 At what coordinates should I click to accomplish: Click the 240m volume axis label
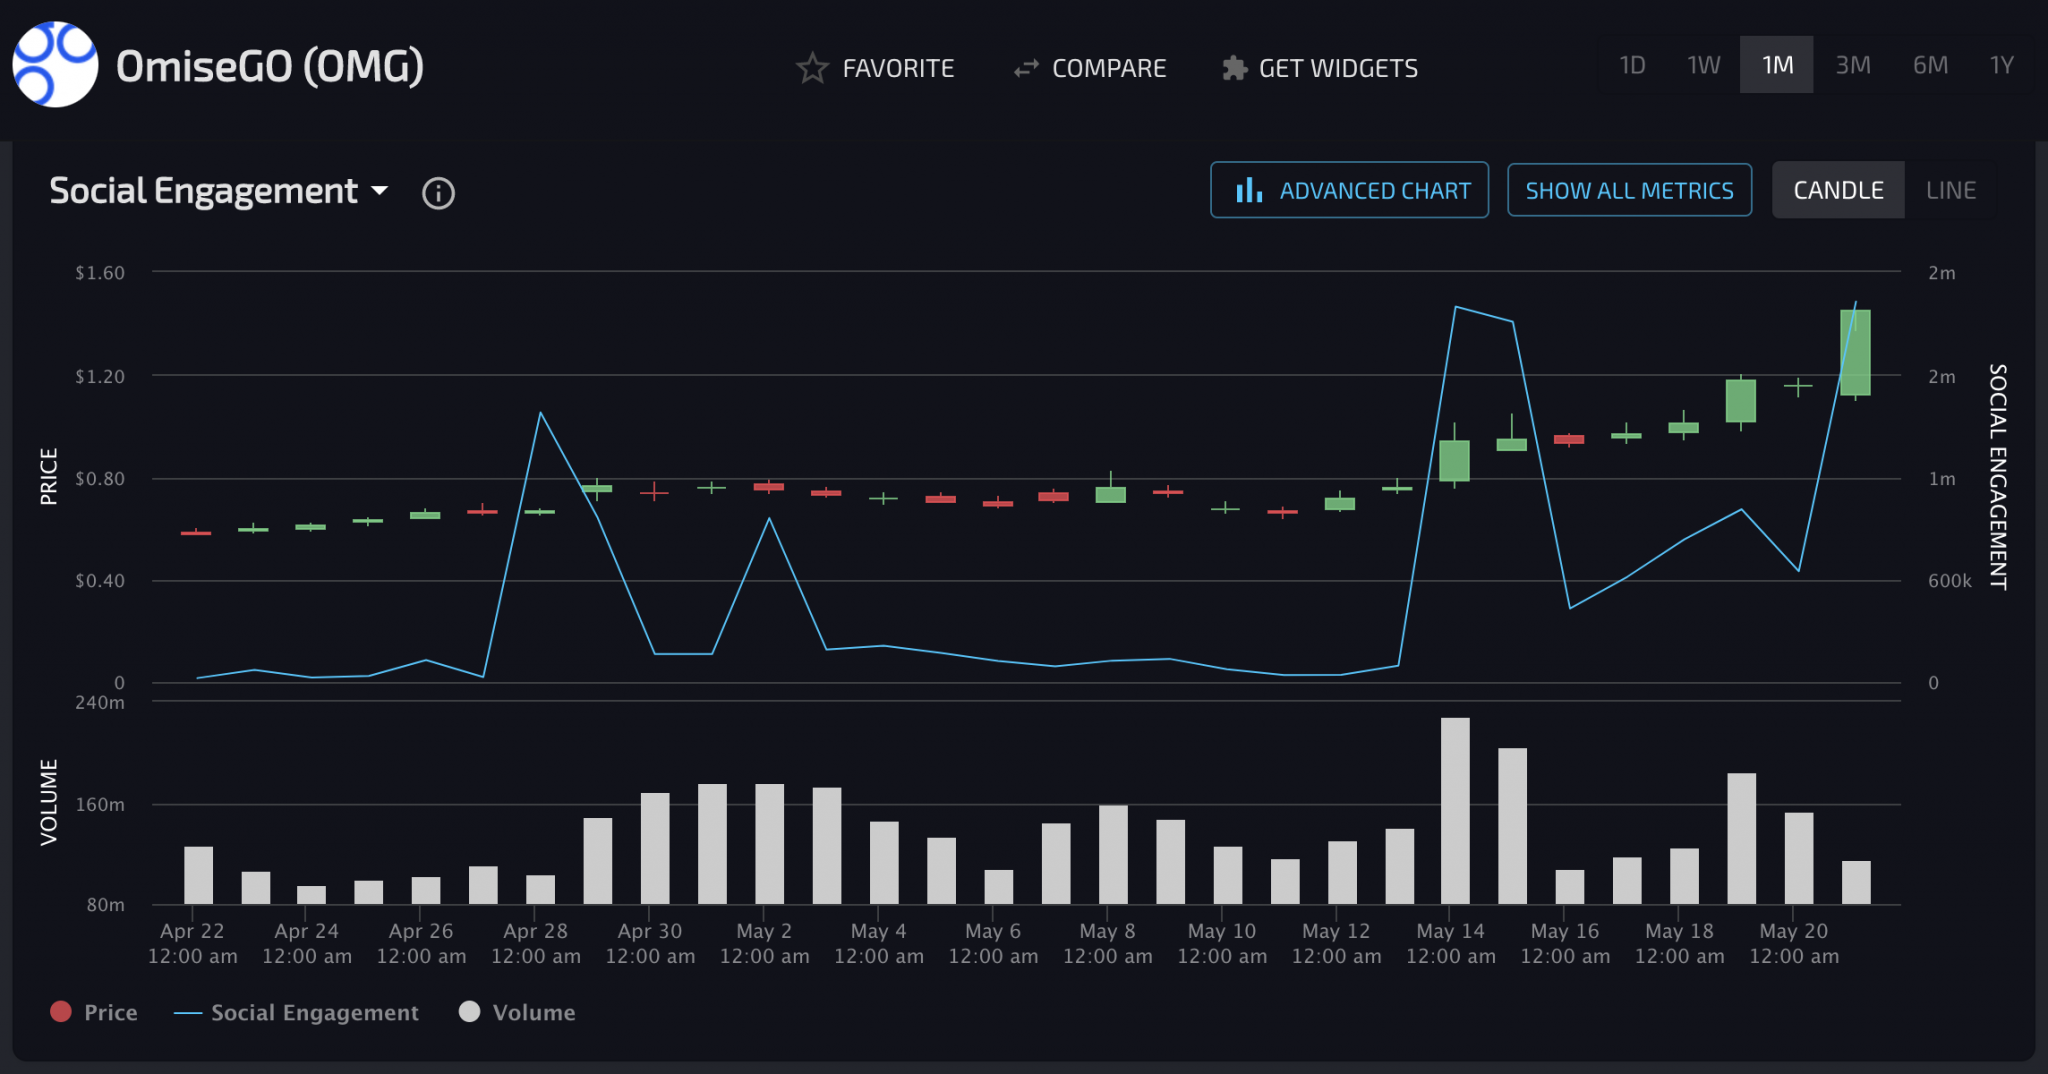point(100,702)
